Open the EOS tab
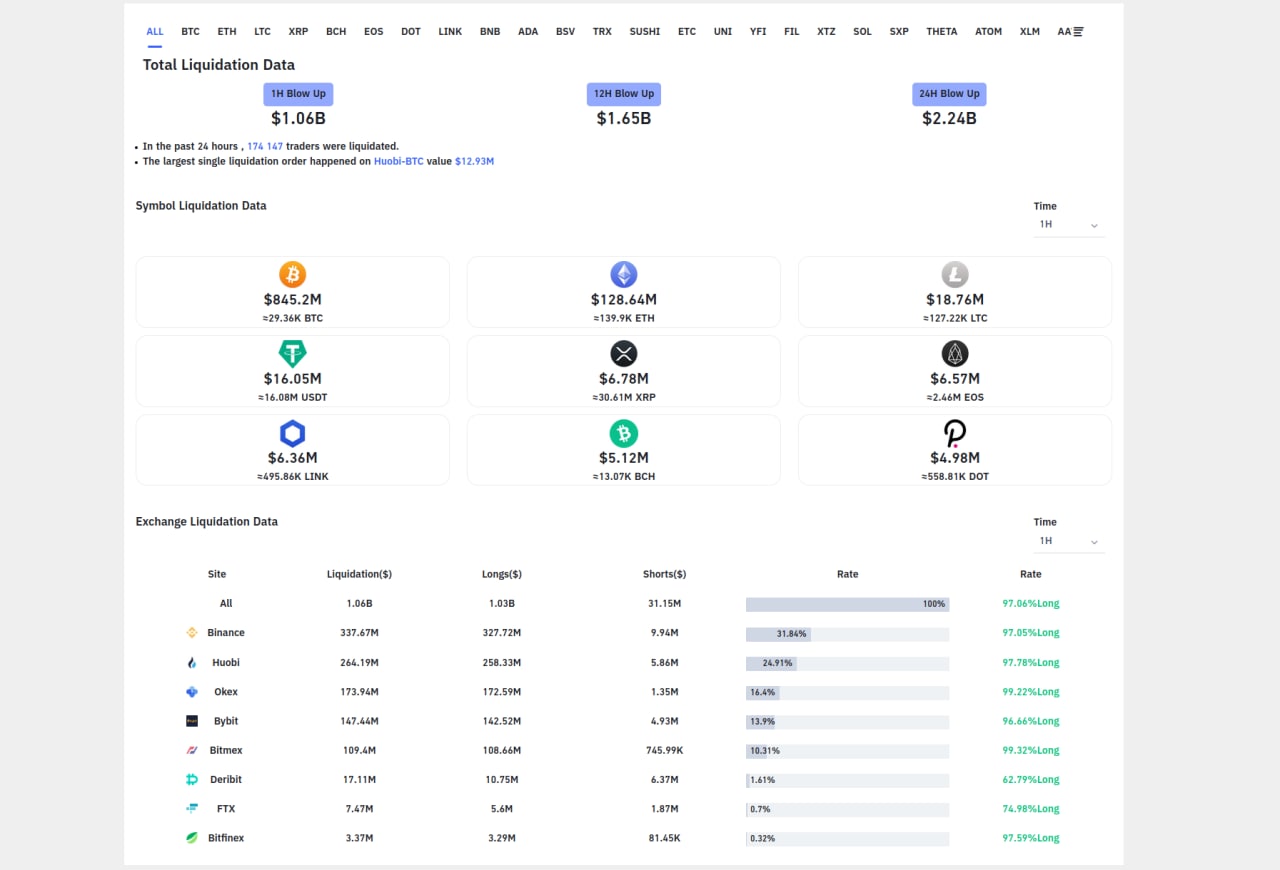 coord(374,32)
